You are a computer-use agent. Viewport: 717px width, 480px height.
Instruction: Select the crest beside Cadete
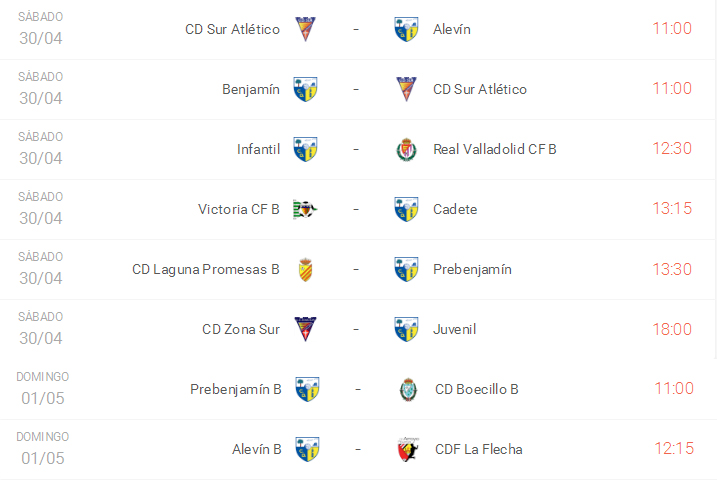point(406,209)
